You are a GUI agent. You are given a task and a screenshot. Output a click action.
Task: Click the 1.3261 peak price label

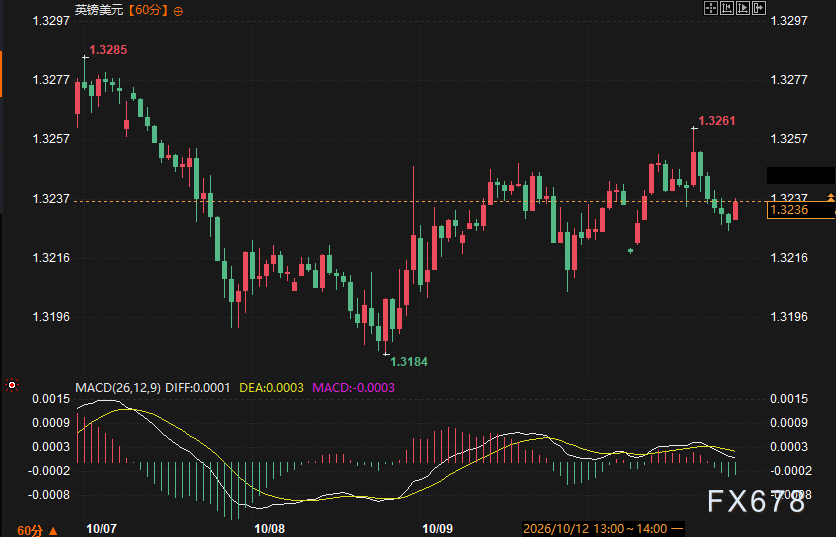coord(717,121)
